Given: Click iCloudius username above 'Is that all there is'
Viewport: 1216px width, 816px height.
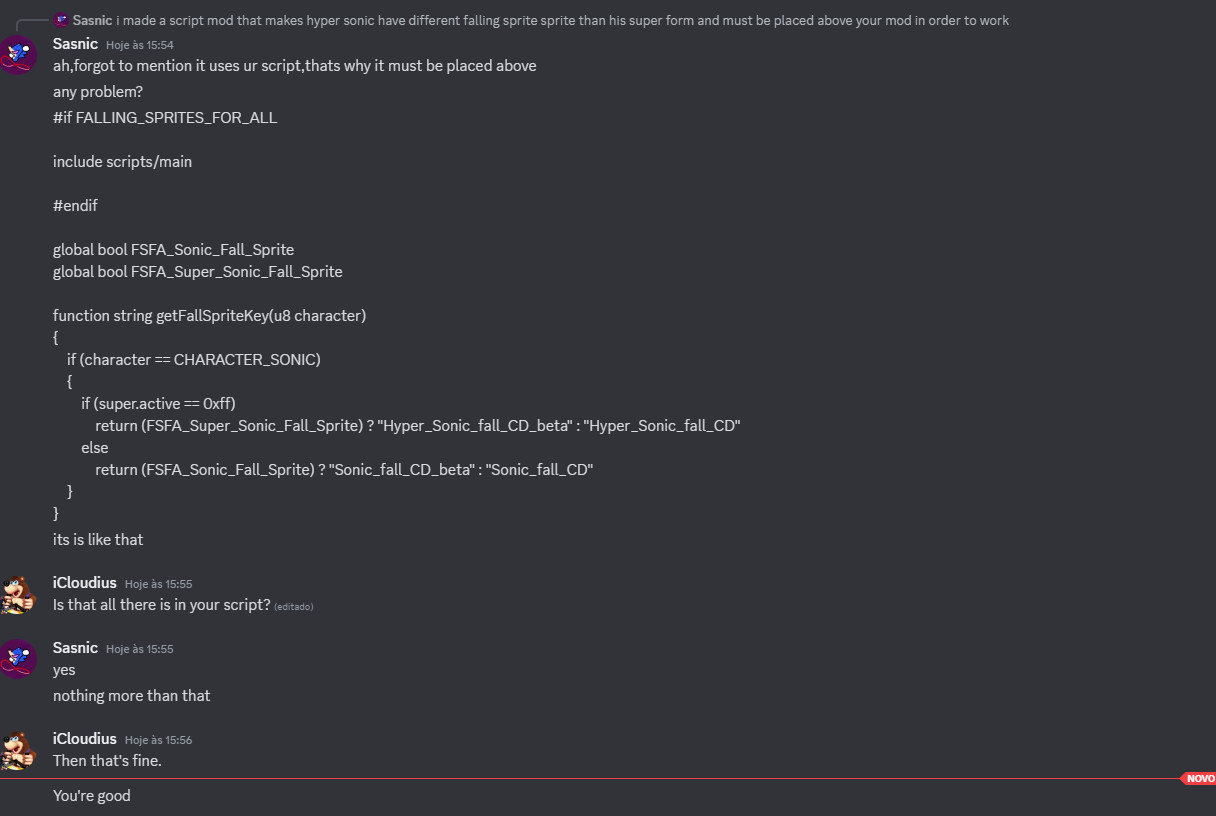Looking at the screenshot, I should [x=85, y=583].
